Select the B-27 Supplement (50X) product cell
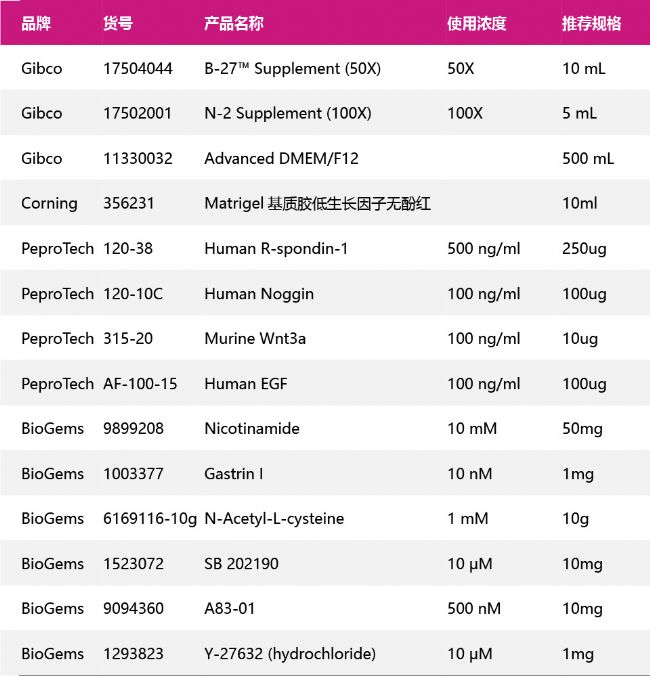The image size is (650, 676). point(292,69)
